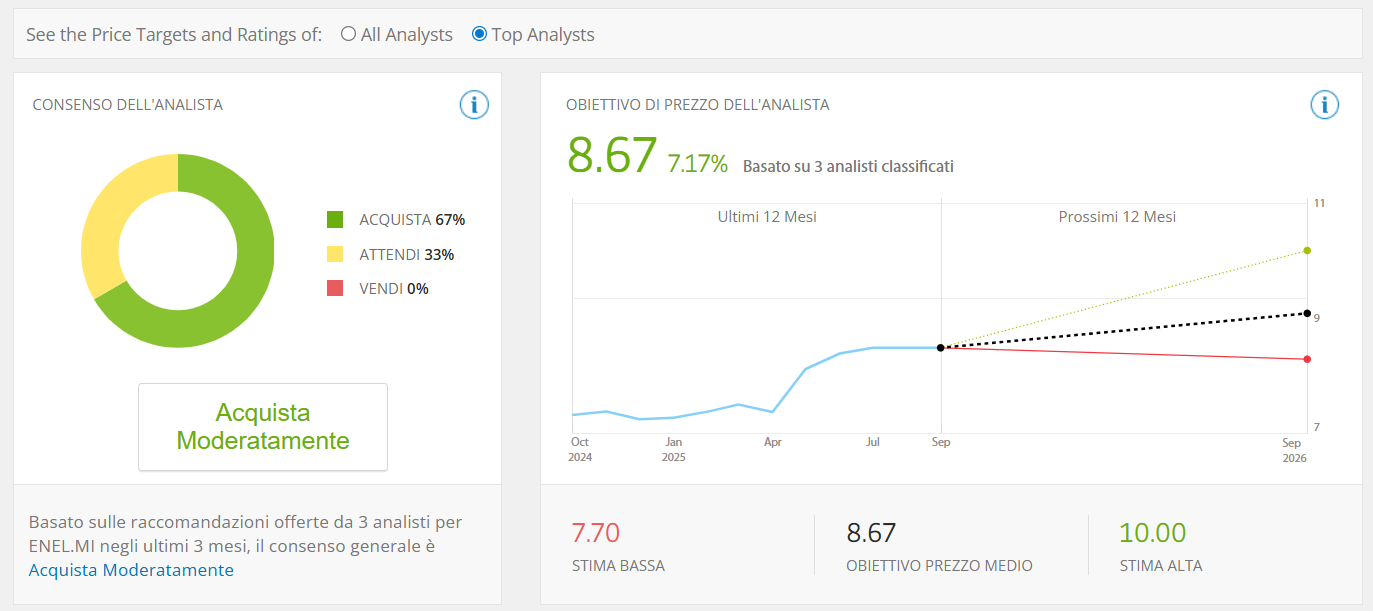The width and height of the screenshot is (1373, 611).
Task: Click the 8.67 Obiettivo Prezzo Medio value
Action: tap(871, 533)
